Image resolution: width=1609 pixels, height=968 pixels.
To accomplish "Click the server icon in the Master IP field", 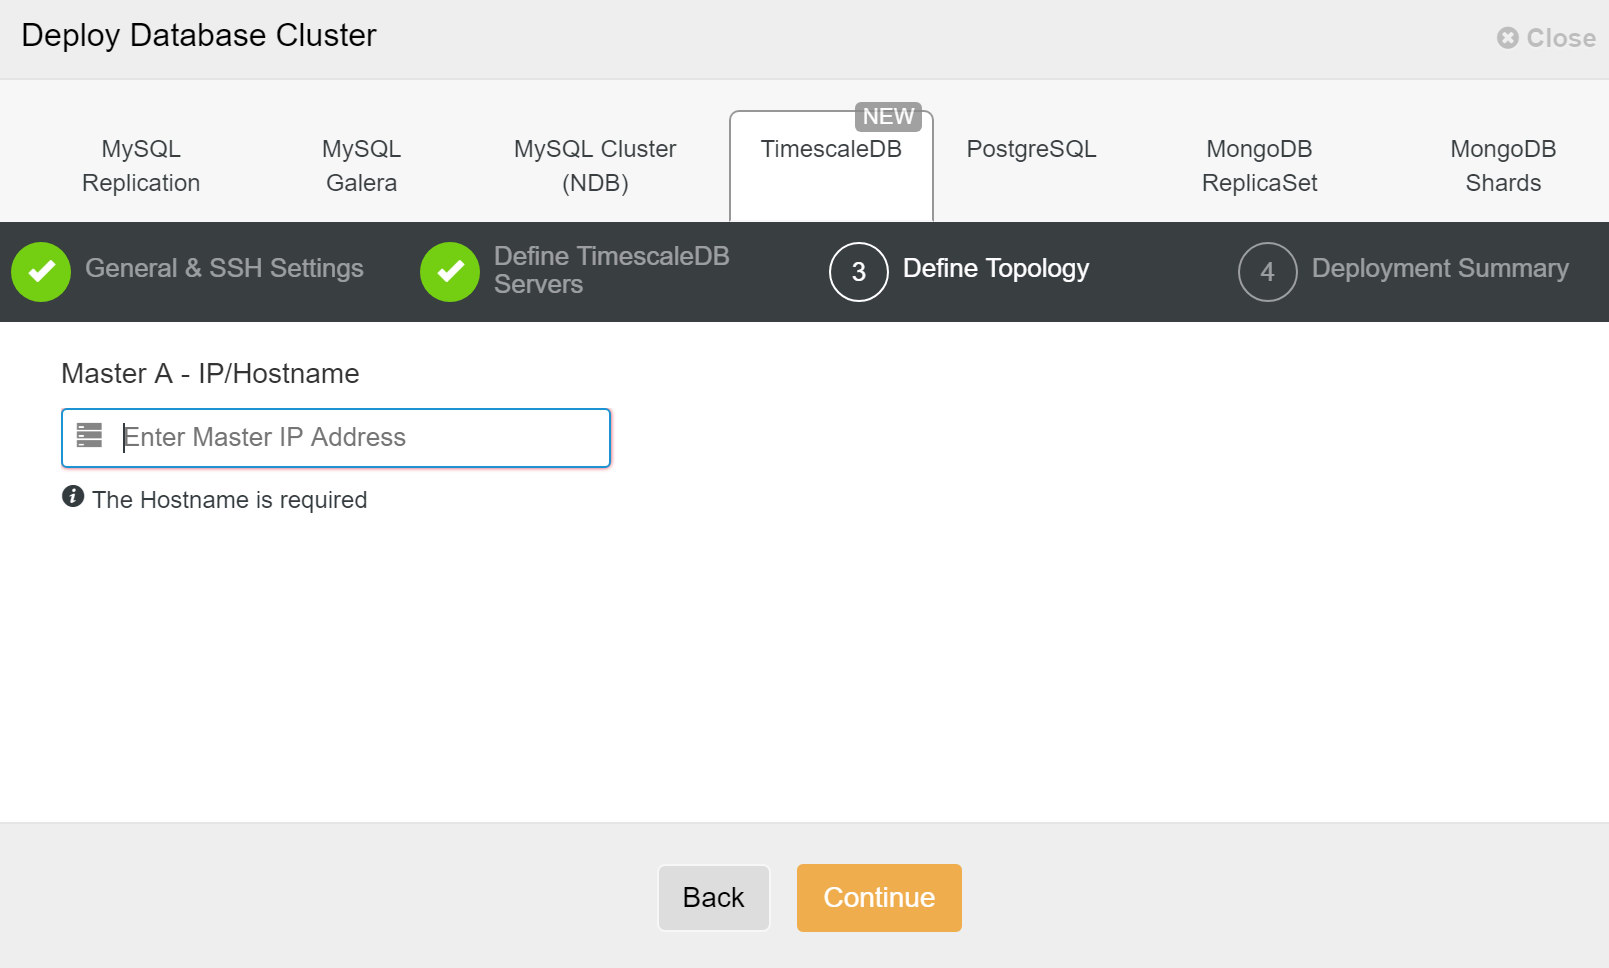I will [90, 436].
